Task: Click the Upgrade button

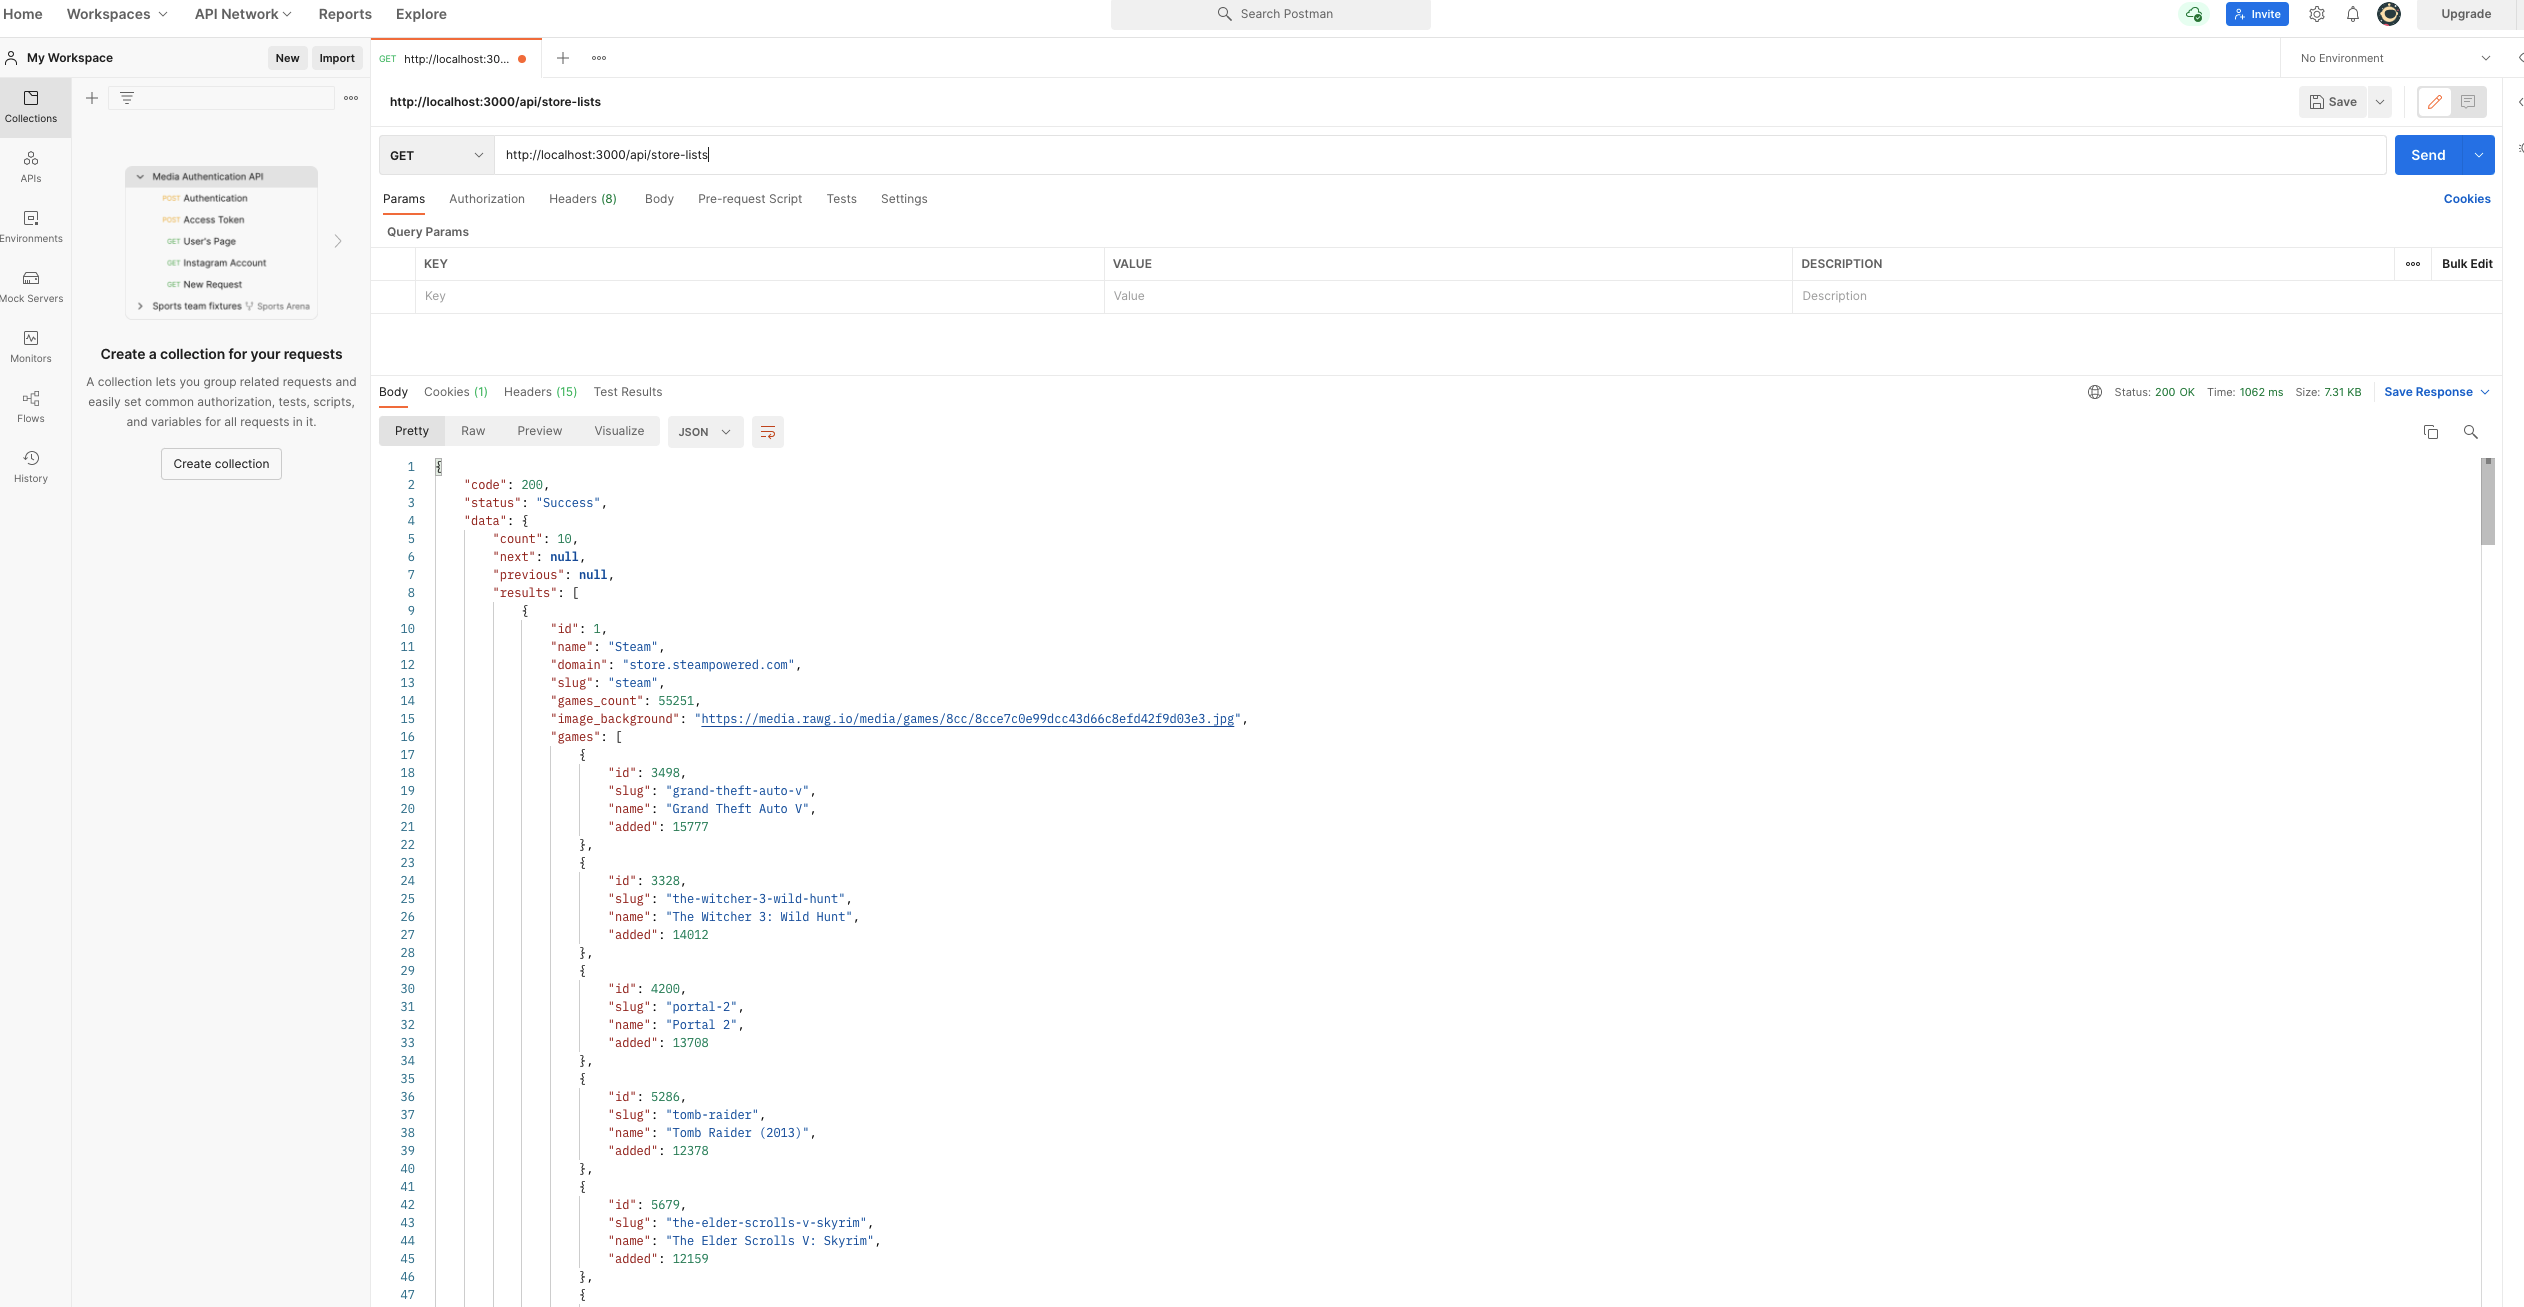Action: [x=2465, y=14]
